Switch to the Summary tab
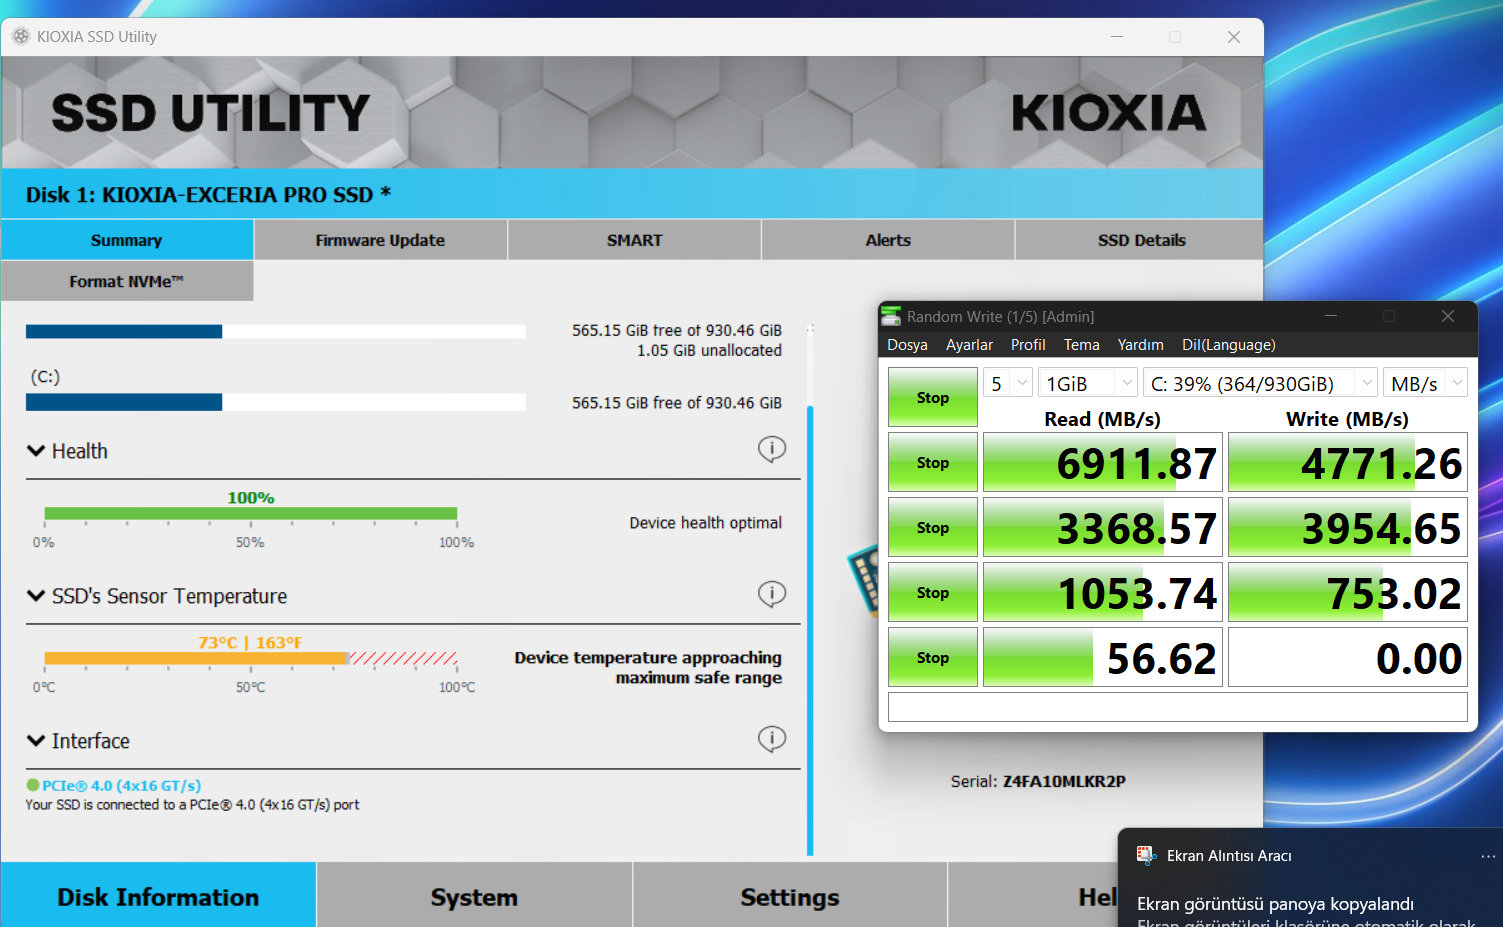 coord(127,240)
